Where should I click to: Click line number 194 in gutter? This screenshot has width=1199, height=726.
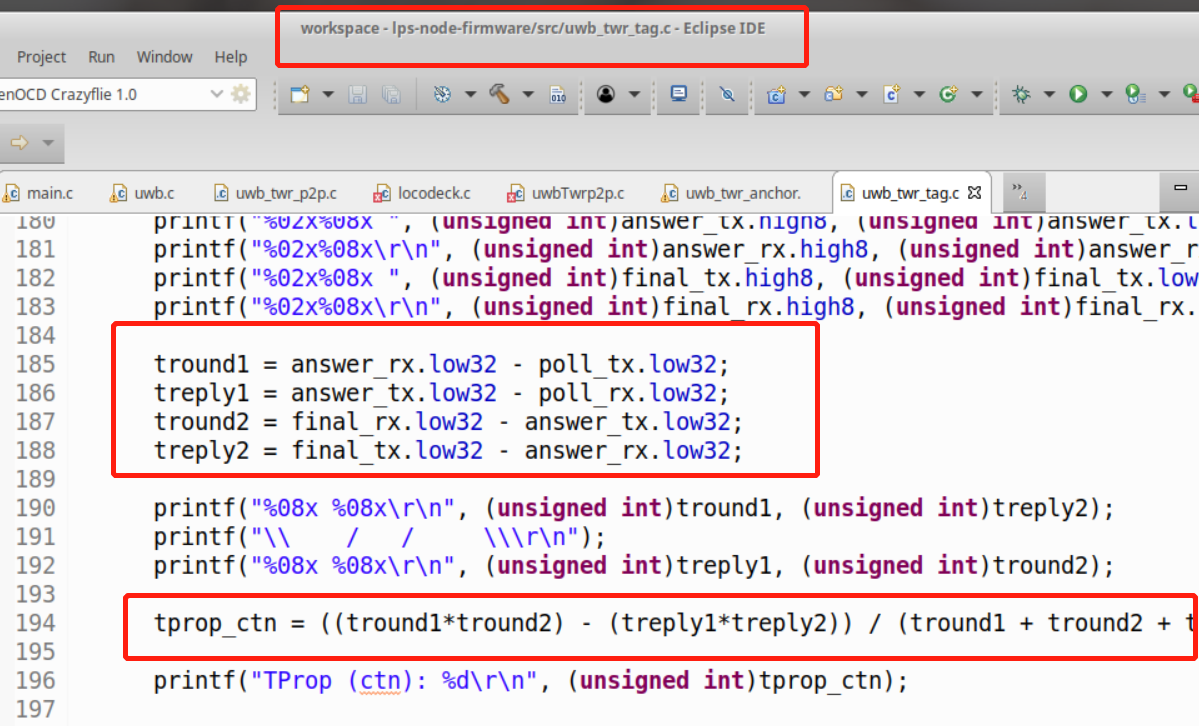pos(35,623)
